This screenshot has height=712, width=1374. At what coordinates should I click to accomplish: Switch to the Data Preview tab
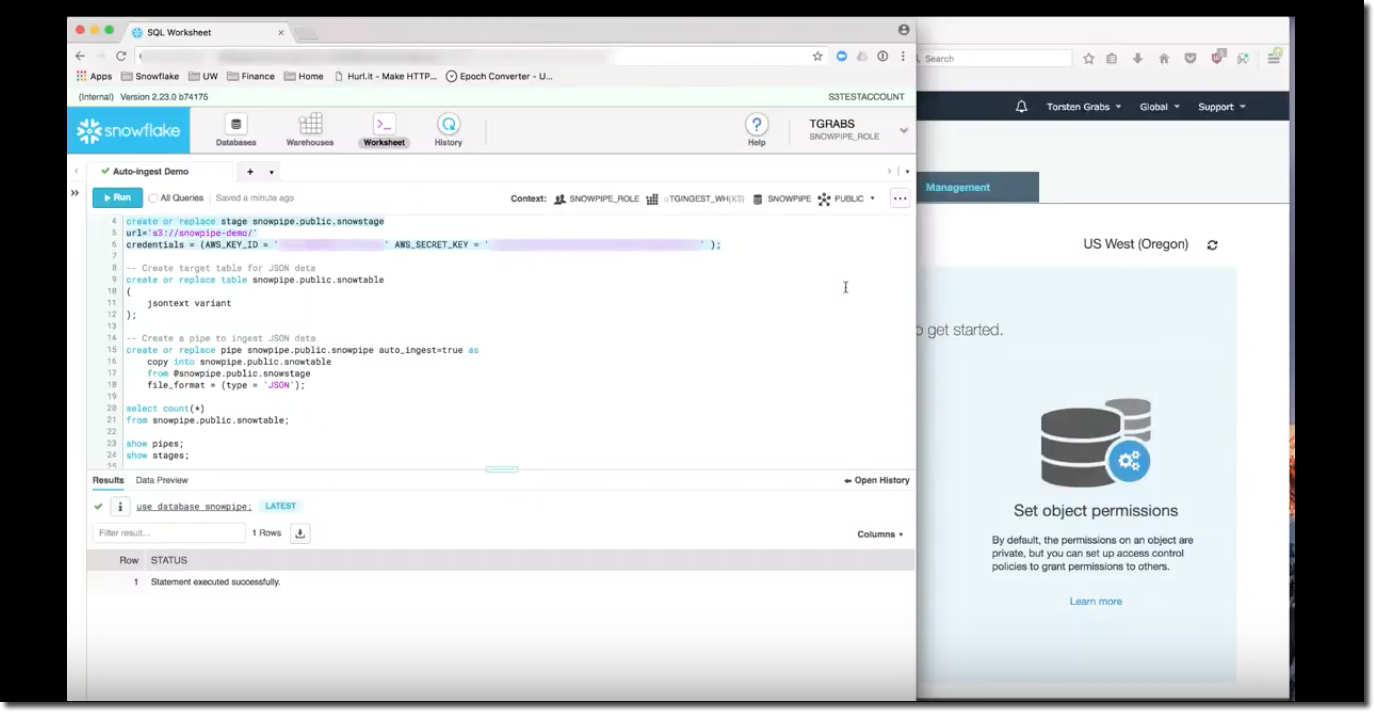162,480
